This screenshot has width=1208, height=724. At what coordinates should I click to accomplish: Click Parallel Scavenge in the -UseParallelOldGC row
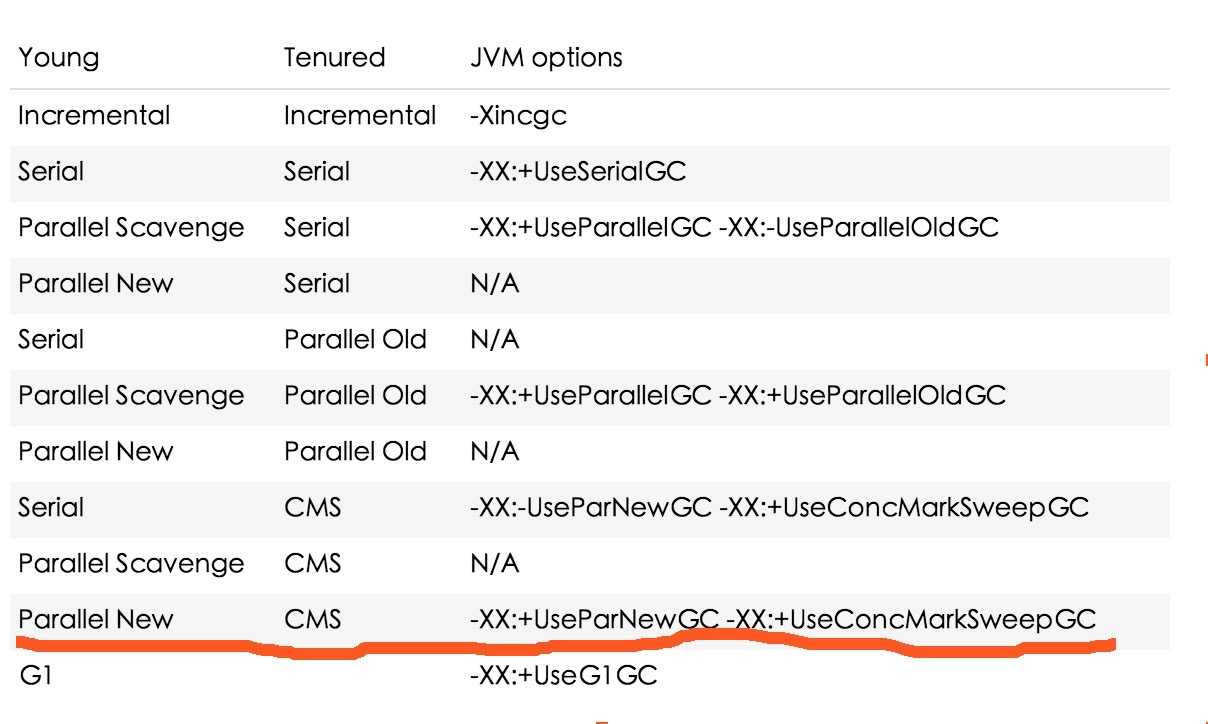131,228
